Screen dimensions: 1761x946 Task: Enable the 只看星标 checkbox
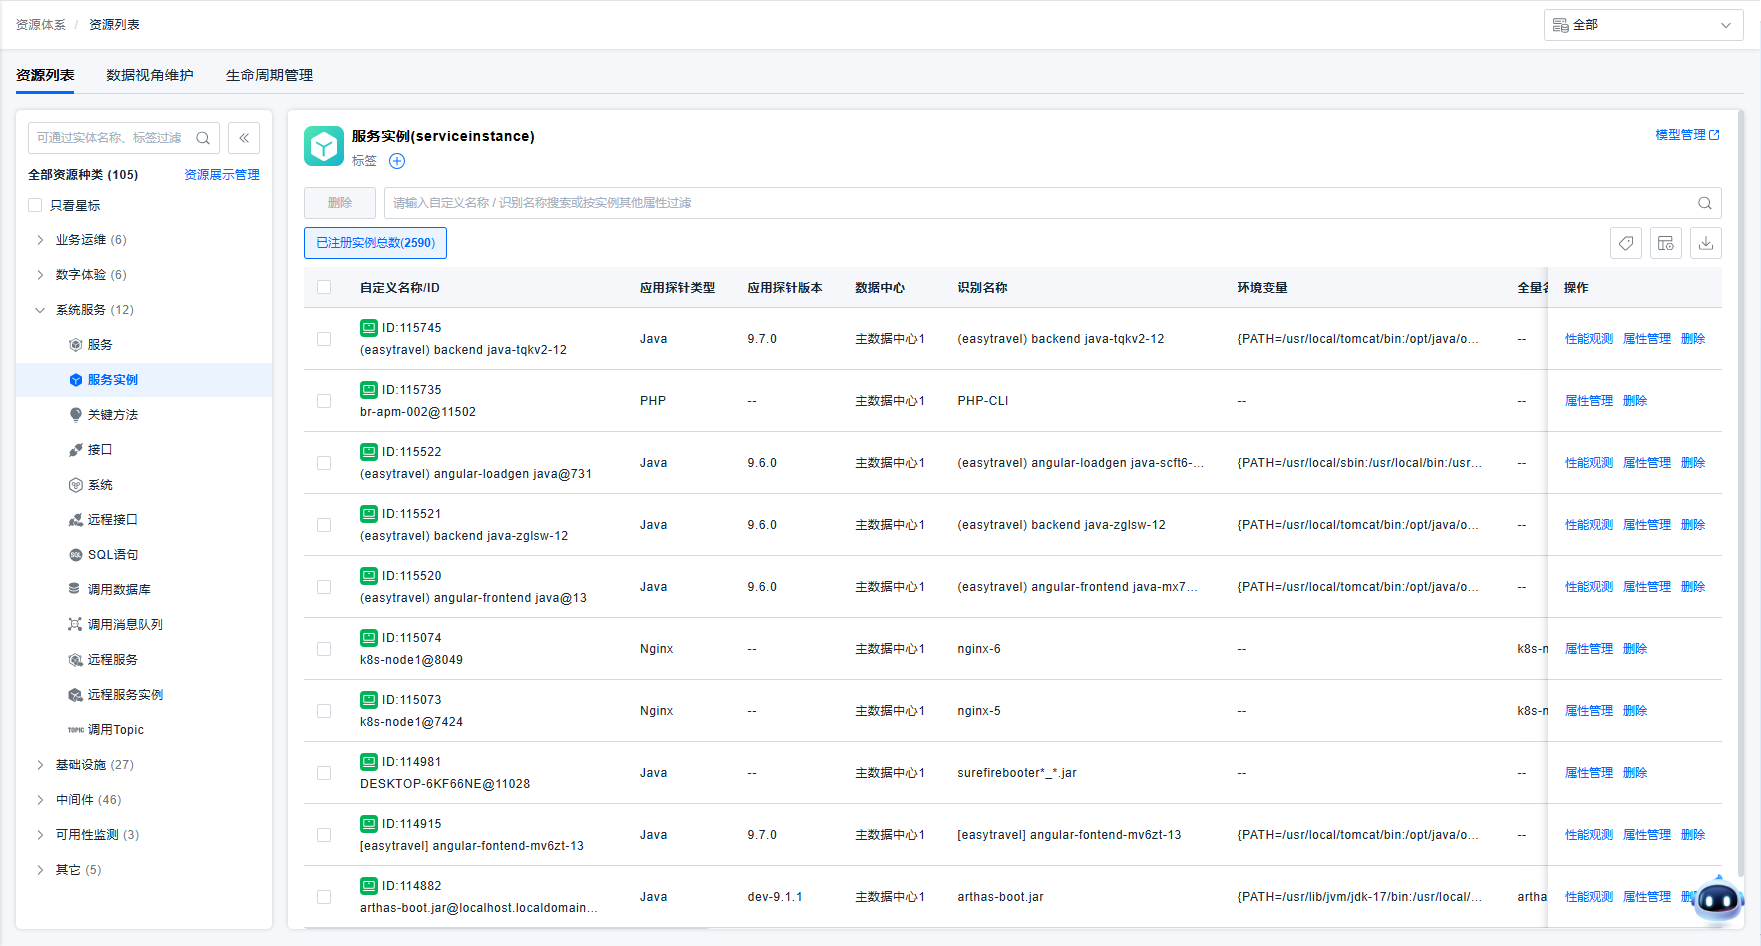click(x=35, y=205)
